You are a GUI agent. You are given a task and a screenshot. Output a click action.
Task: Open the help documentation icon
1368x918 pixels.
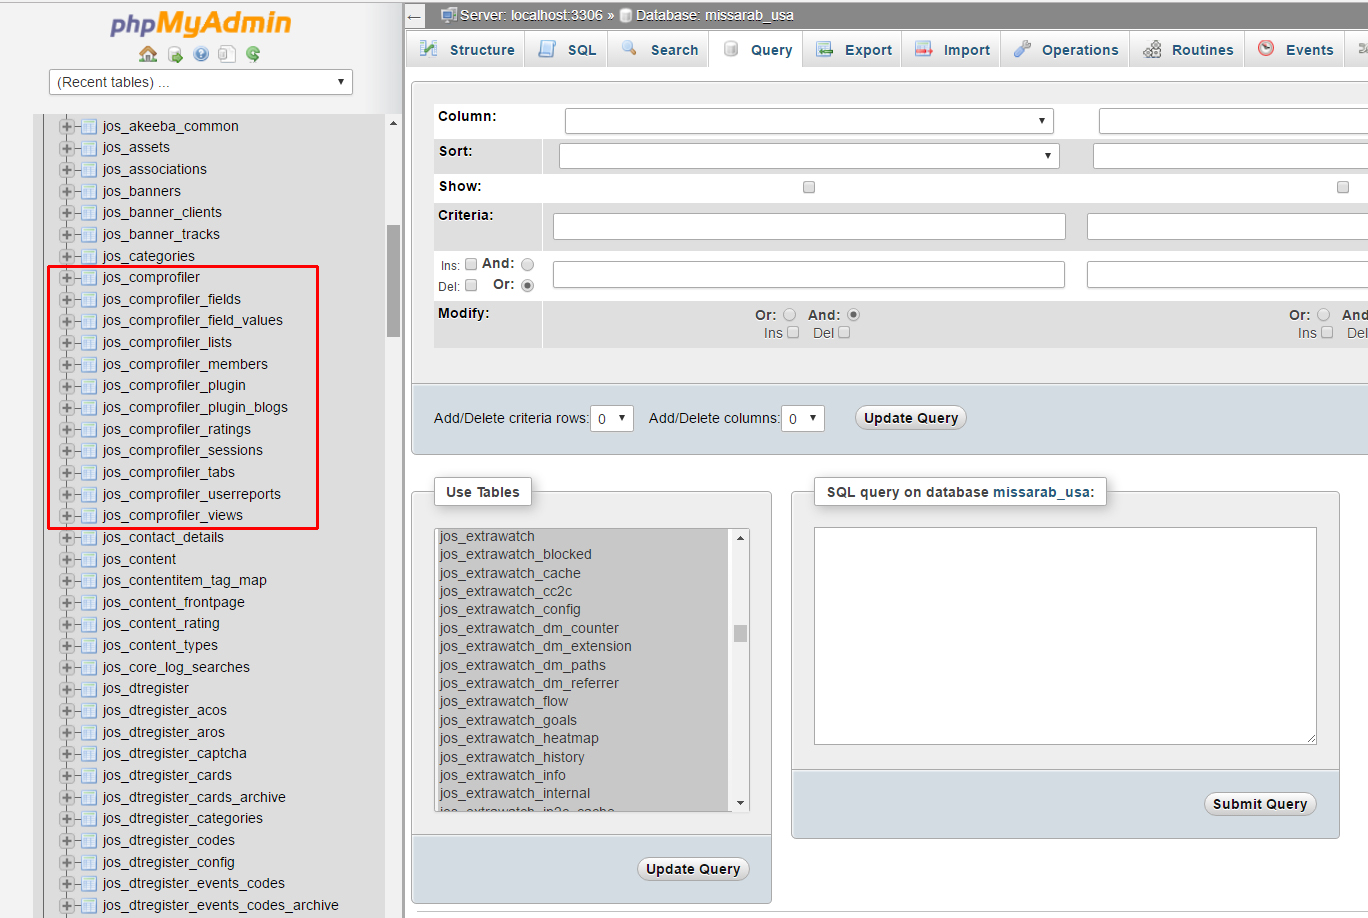(201, 54)
